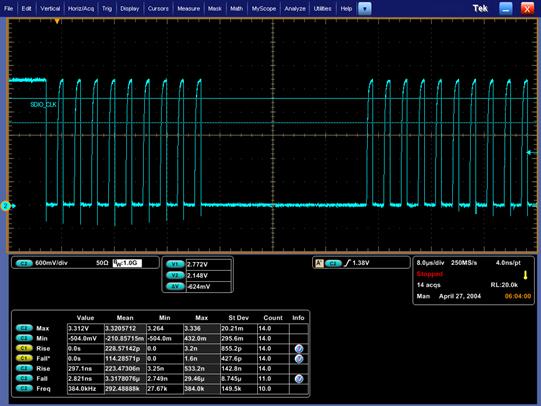Open the Horiz/Acq menu
The image size is (541, 406).
[81, 8]
